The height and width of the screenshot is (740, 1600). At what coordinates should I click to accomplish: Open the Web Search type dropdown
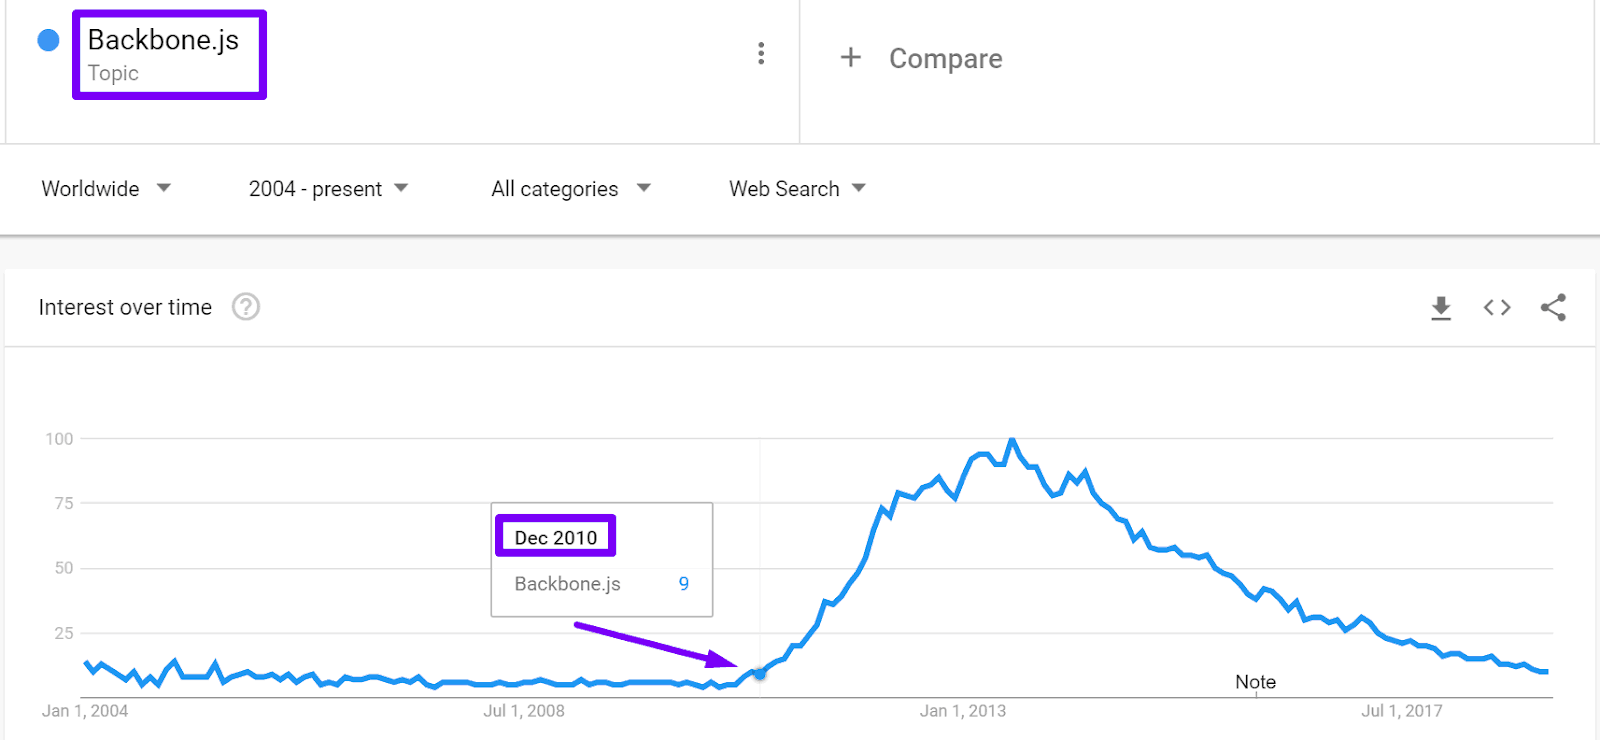tap(797, 189)
